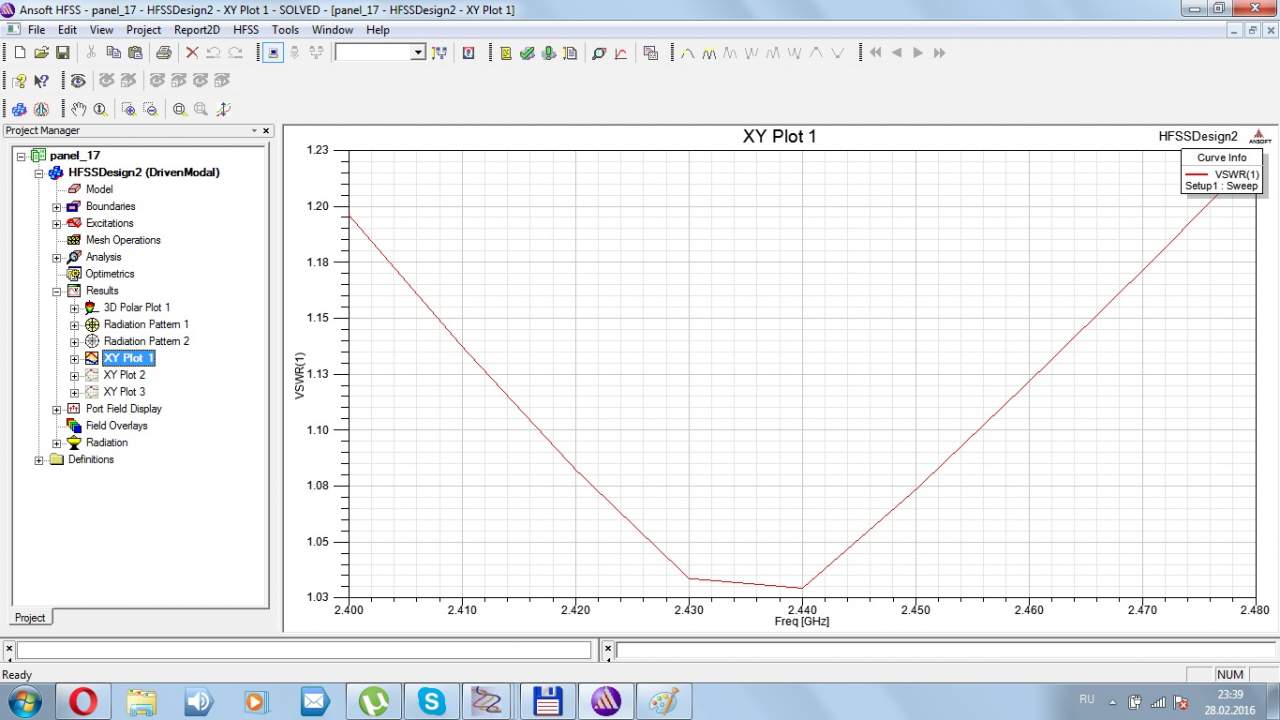1280x720 pixels.
Task: Select XY Plot 2 in results
Action: click(124, 375)
